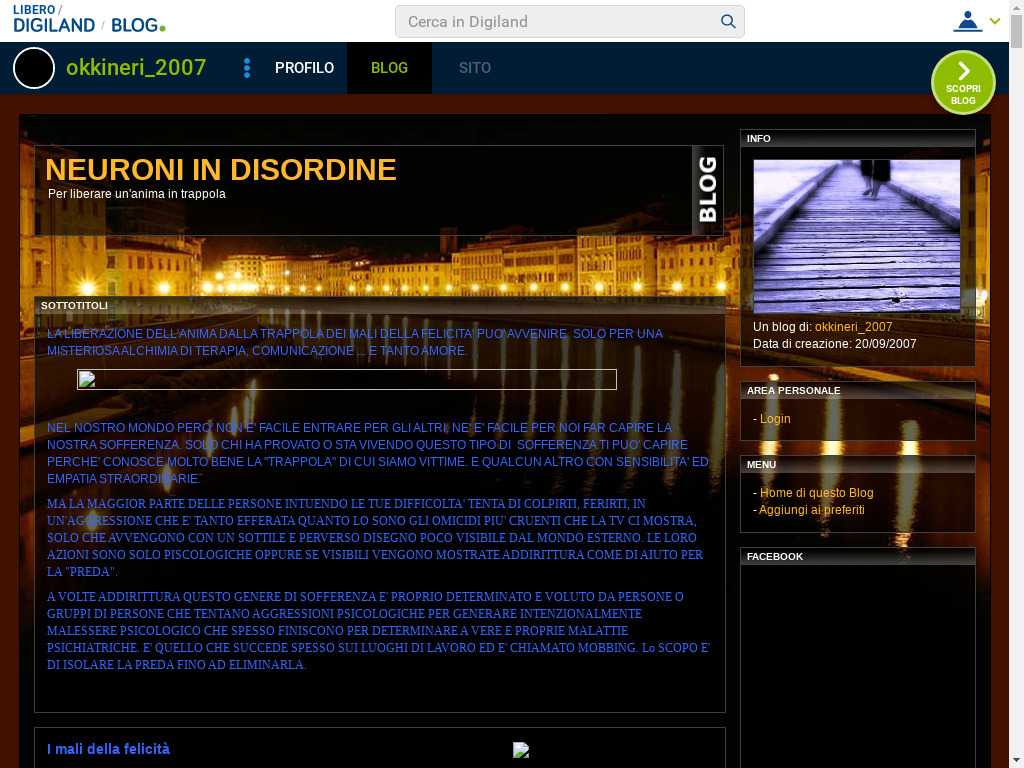The height and width of the screenshot is (768, 1024).
Task: Click the three-dot menu beside the username
Action: tap(247, 68)
